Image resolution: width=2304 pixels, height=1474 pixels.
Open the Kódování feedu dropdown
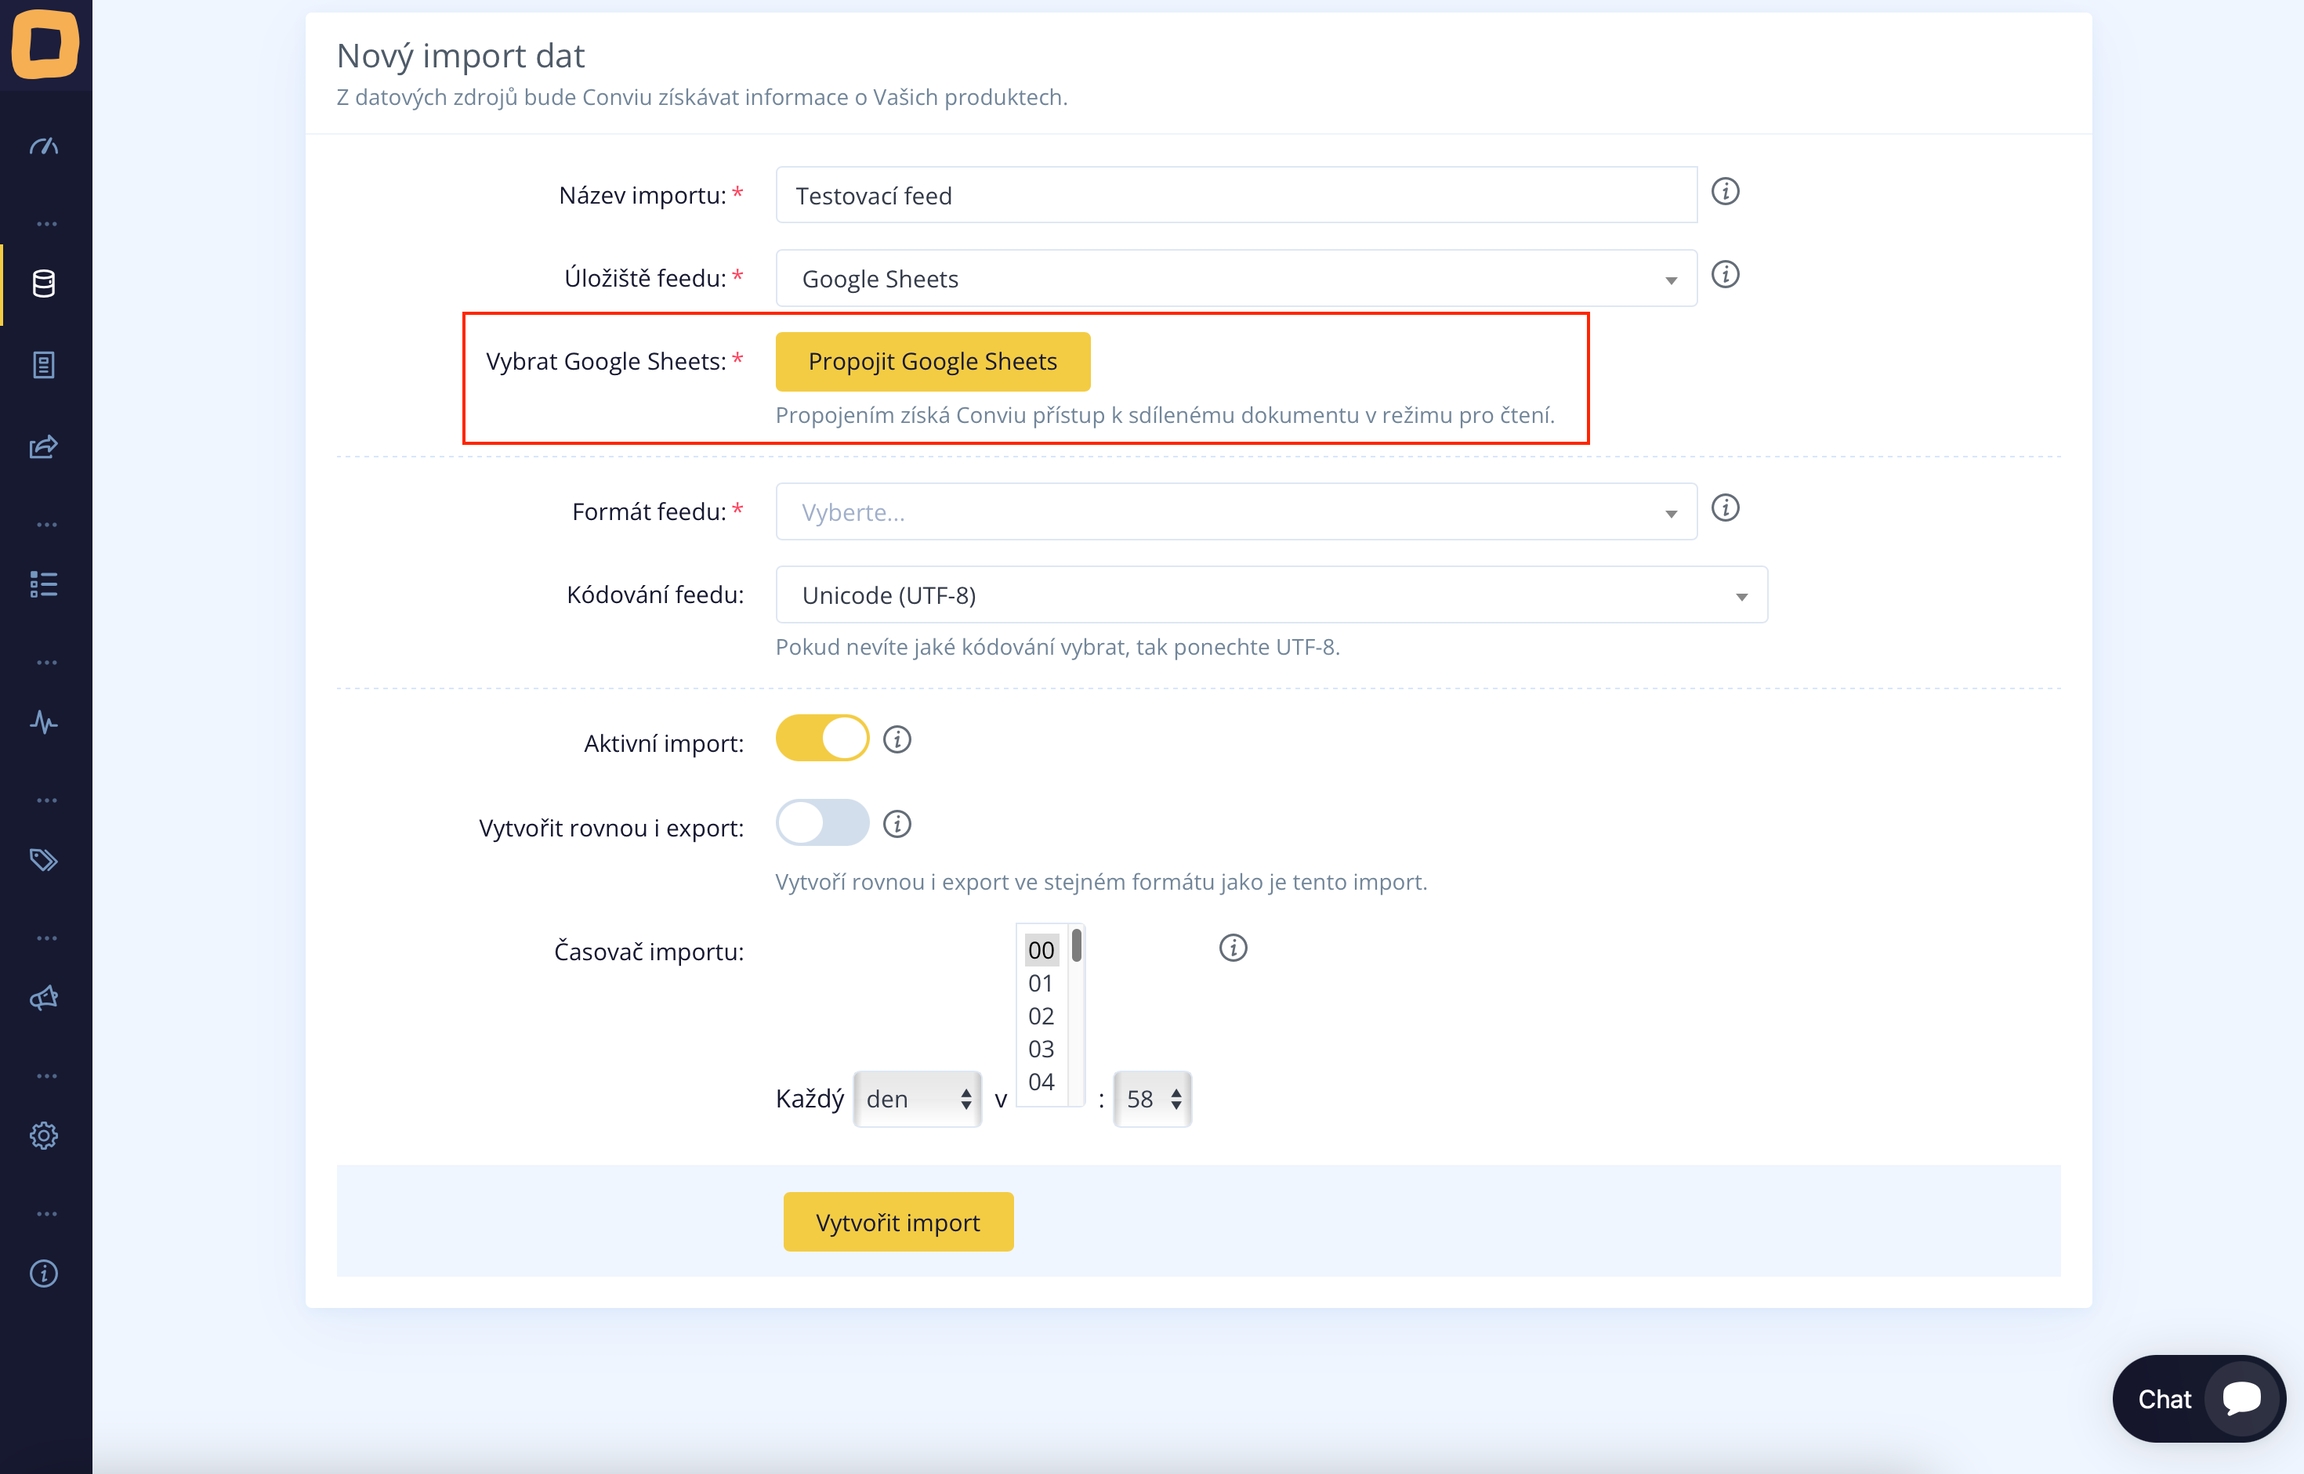click(1270, 595)
